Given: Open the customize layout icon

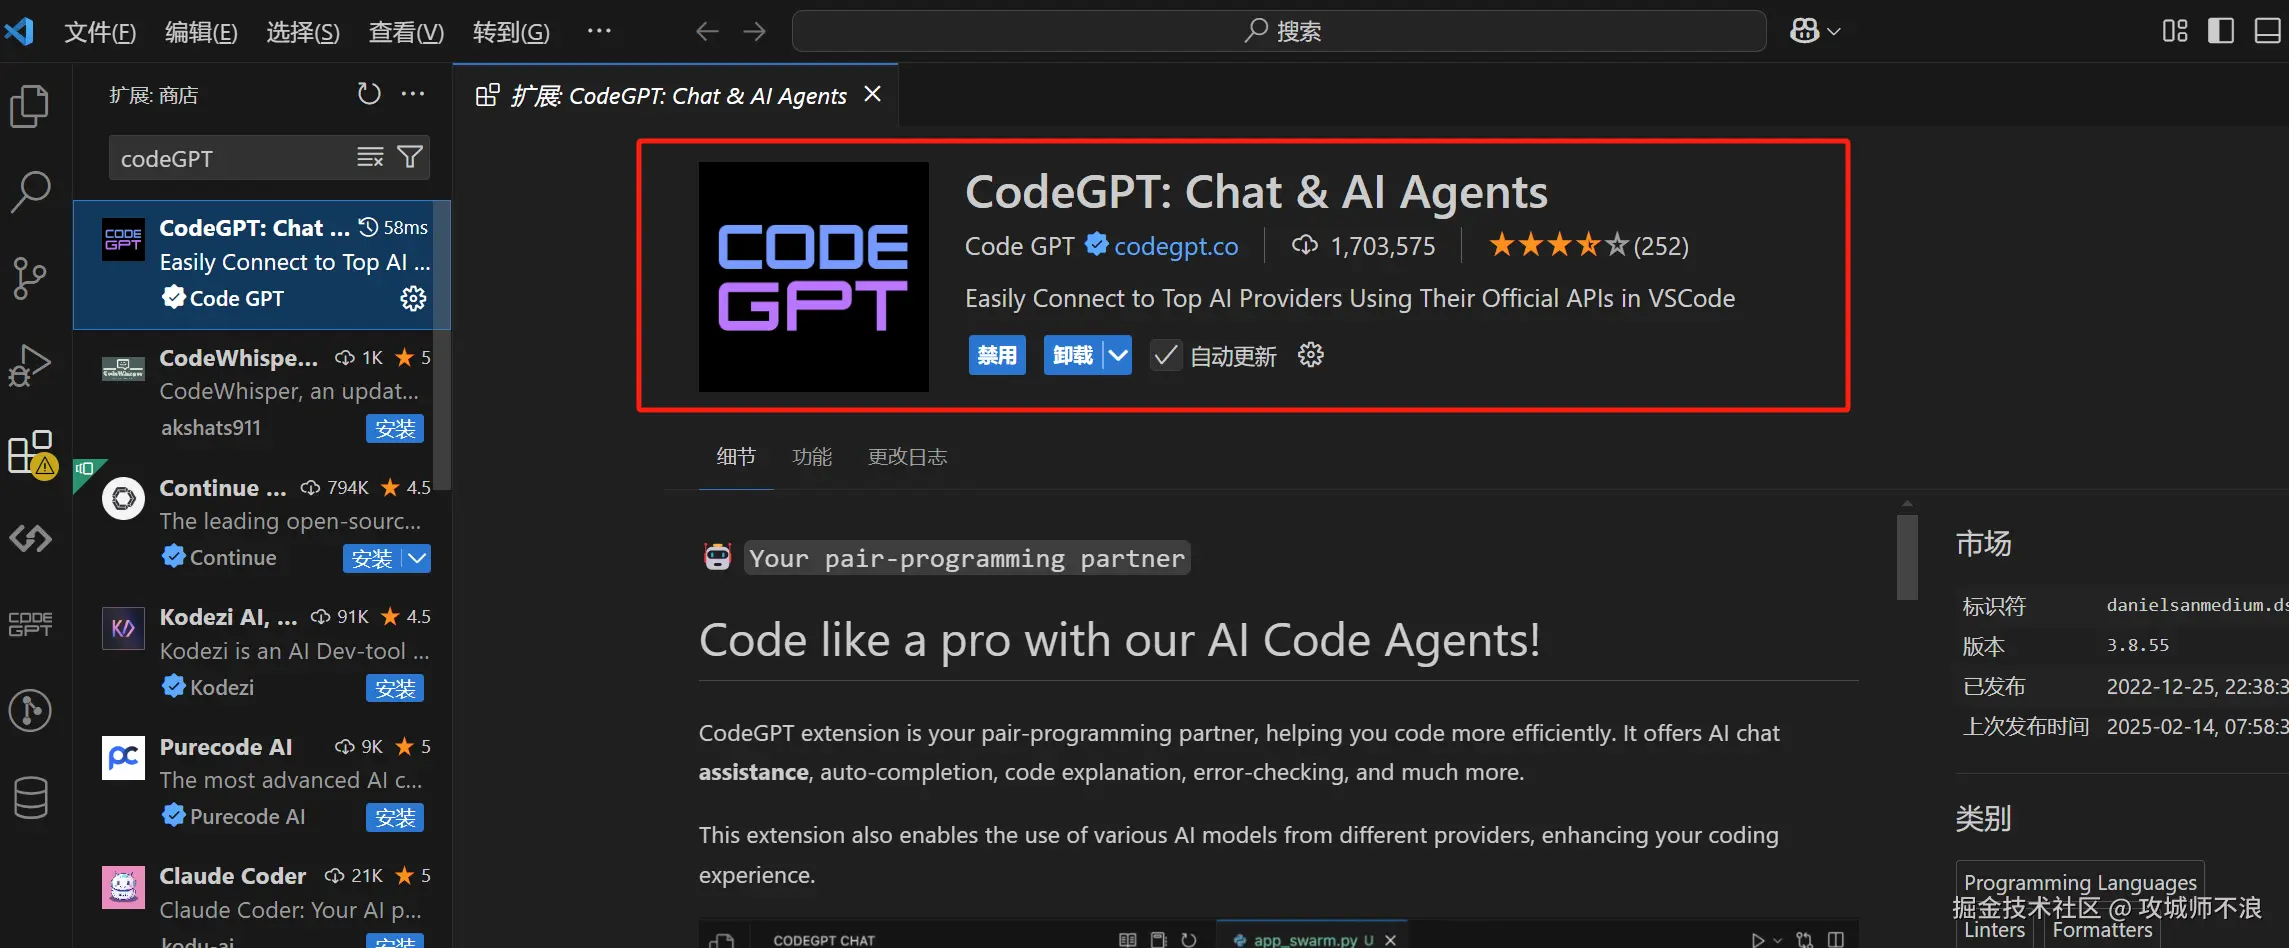Looking at the screenshot, I should [x=2175, y=31].
